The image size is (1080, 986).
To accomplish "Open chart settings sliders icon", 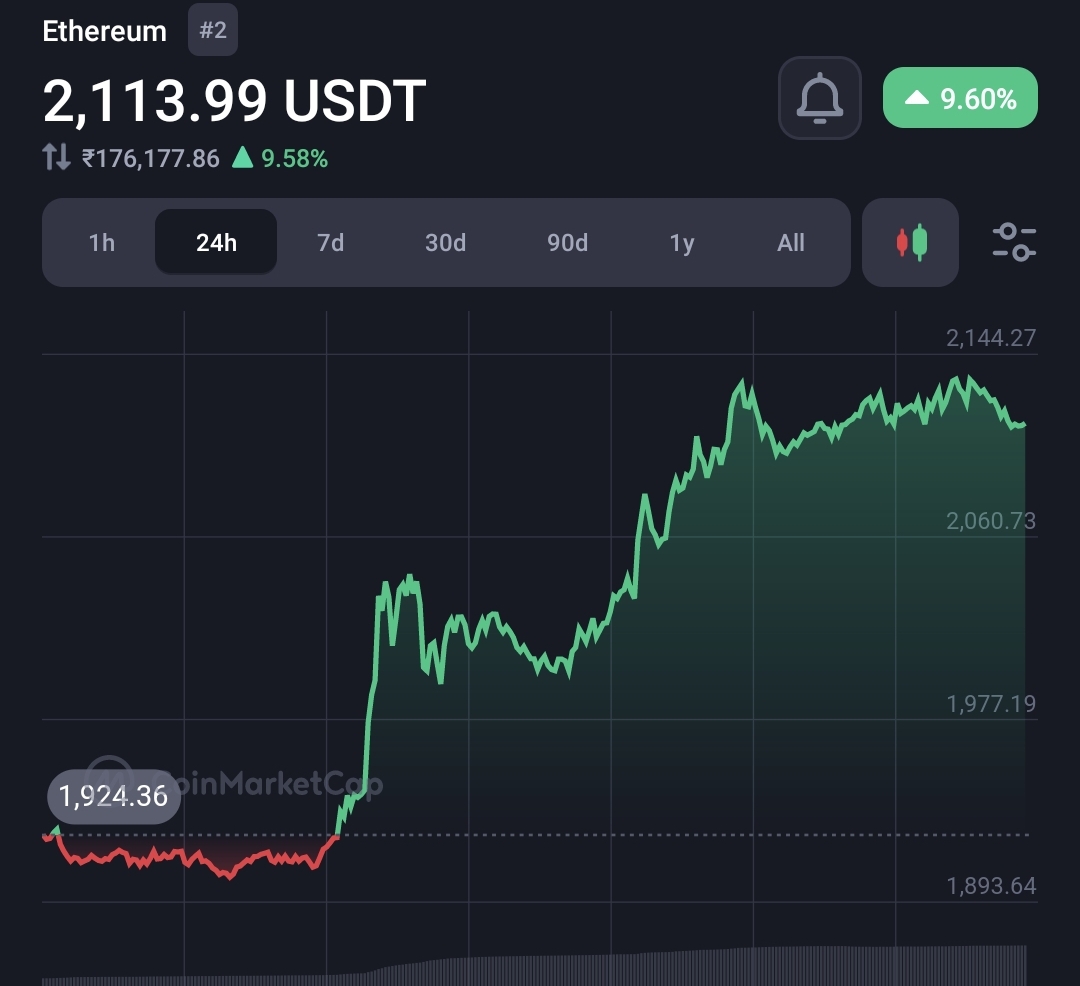I will coord(1013,243).
